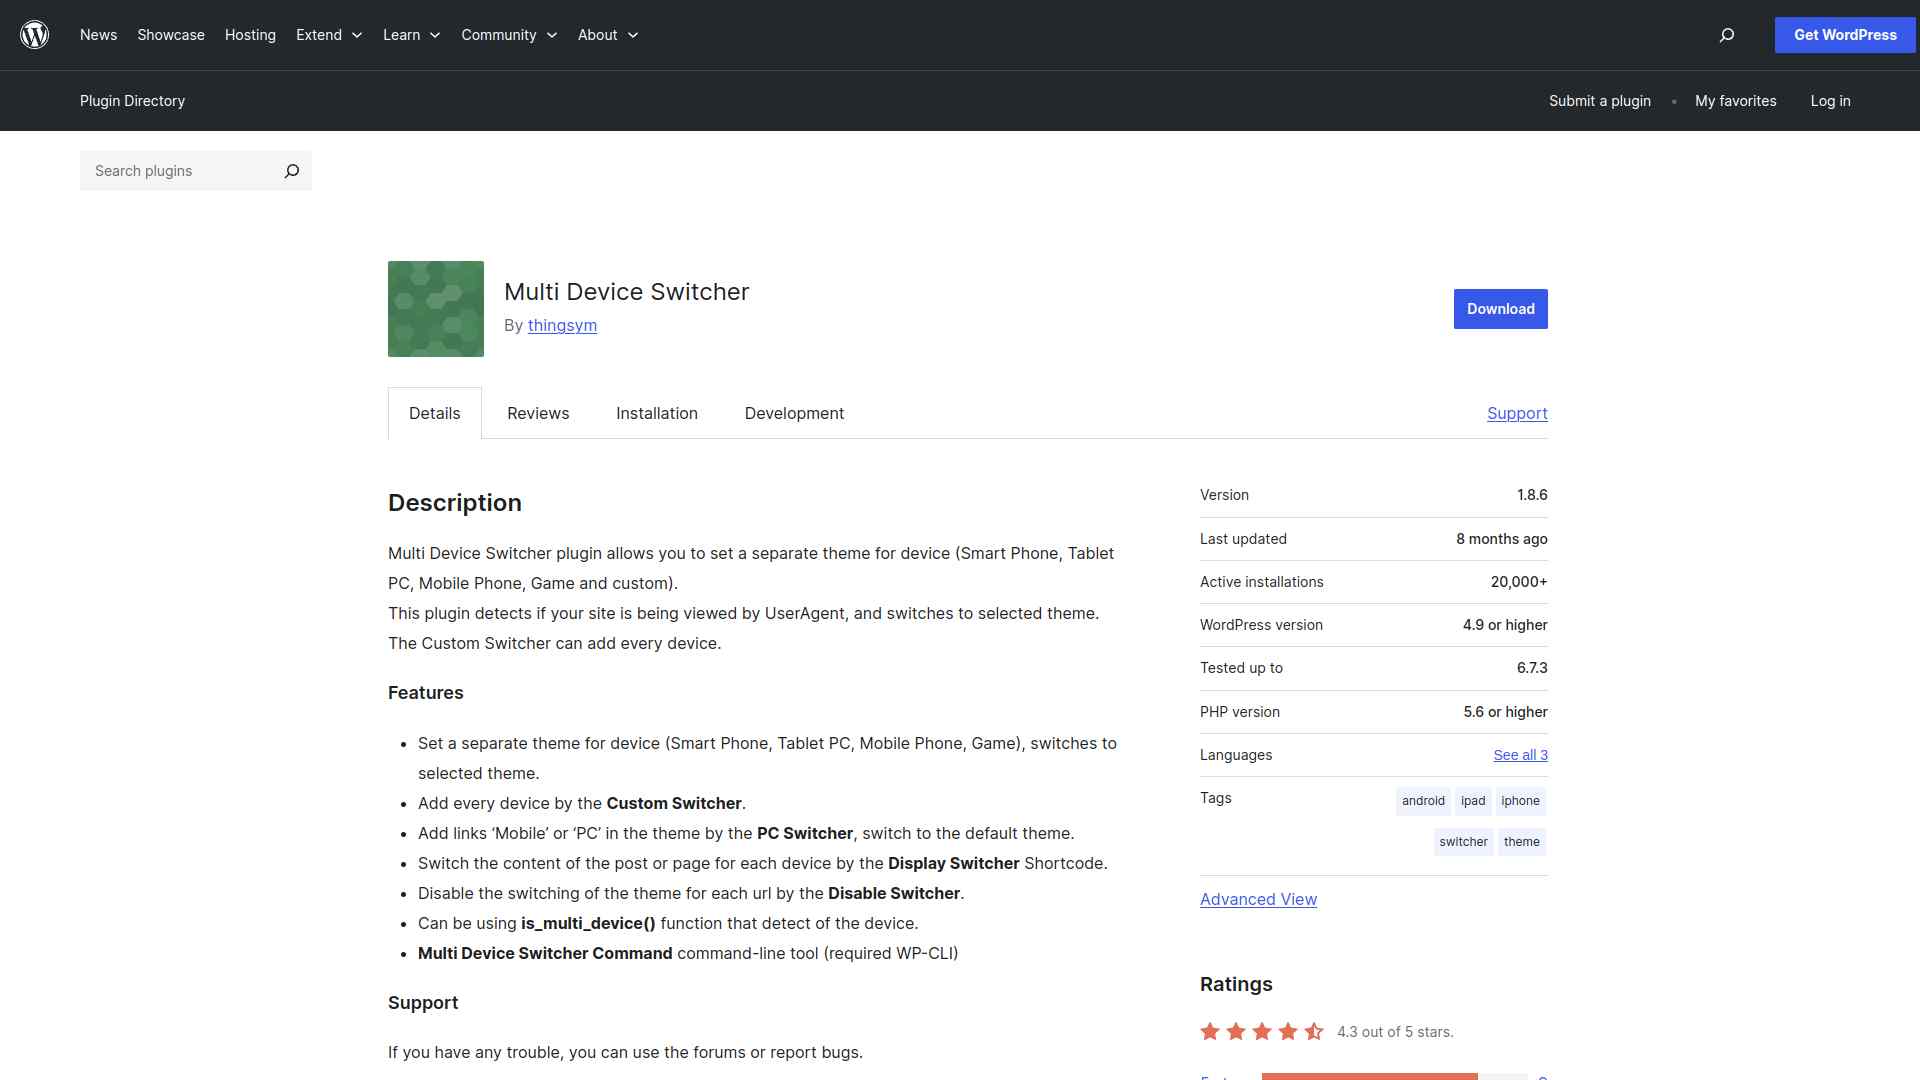Image resolution: width=1920 pixels, height=1080 pixels.
Task: Click '4.3 out of 5 stars' text
Action: click(x=1395, y=1032)
